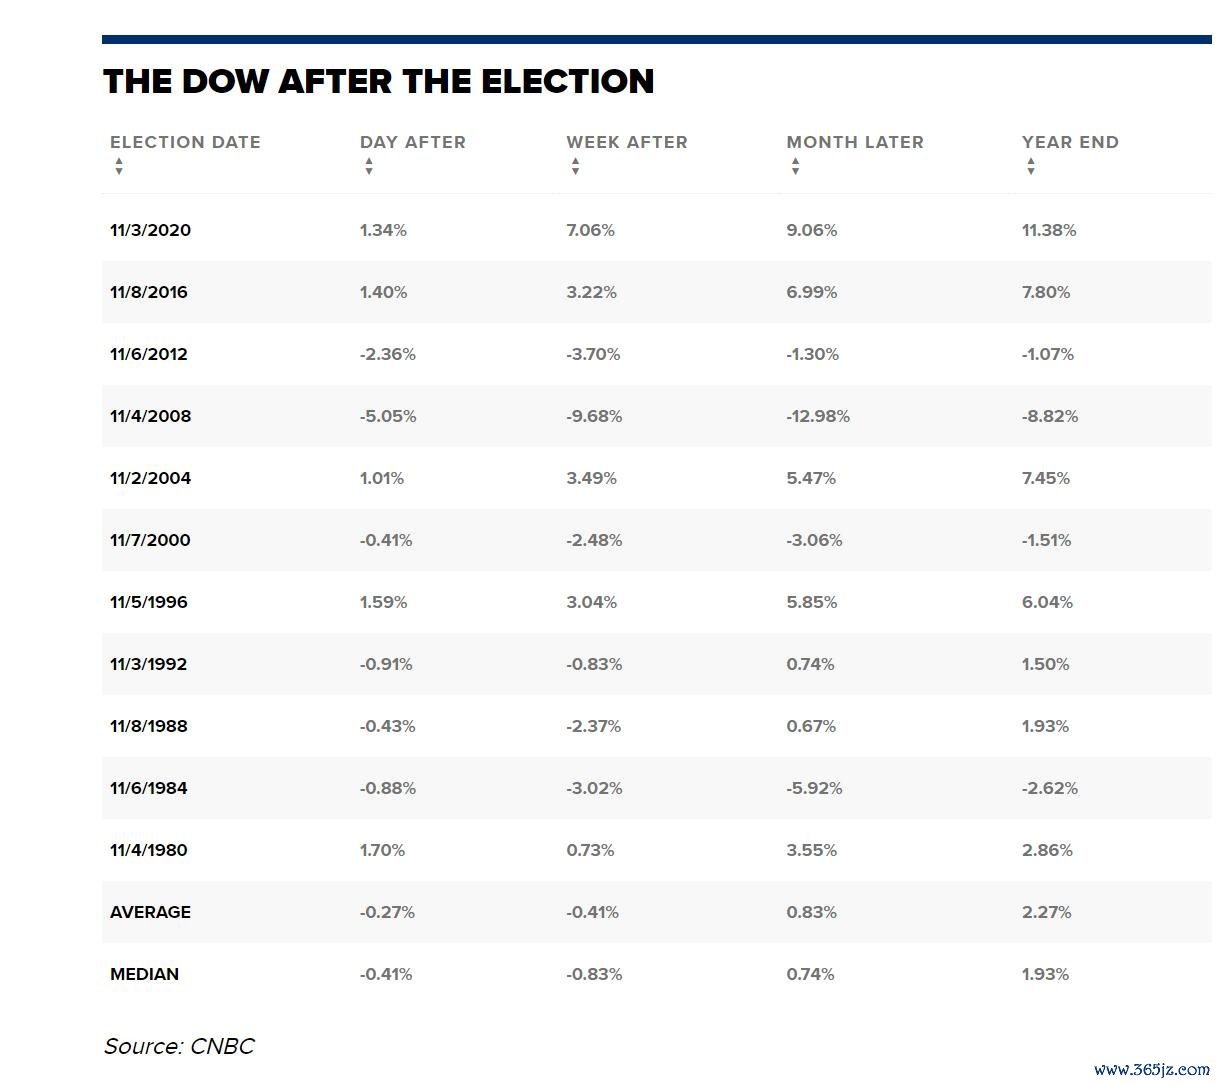Click the Month Later column heading

click(x=855, y=142)
